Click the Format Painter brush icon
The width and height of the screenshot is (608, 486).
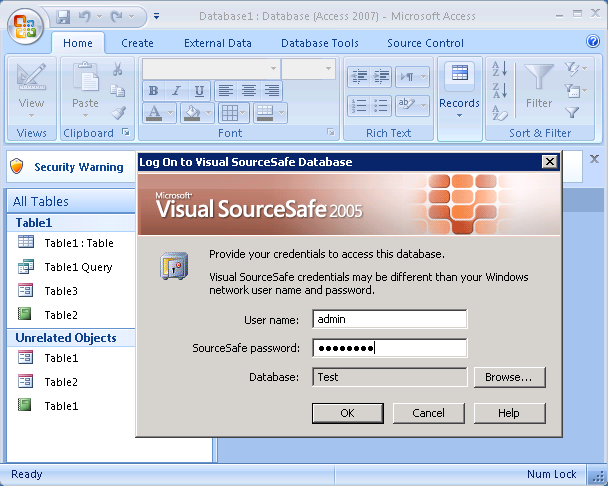click(118, 113)
